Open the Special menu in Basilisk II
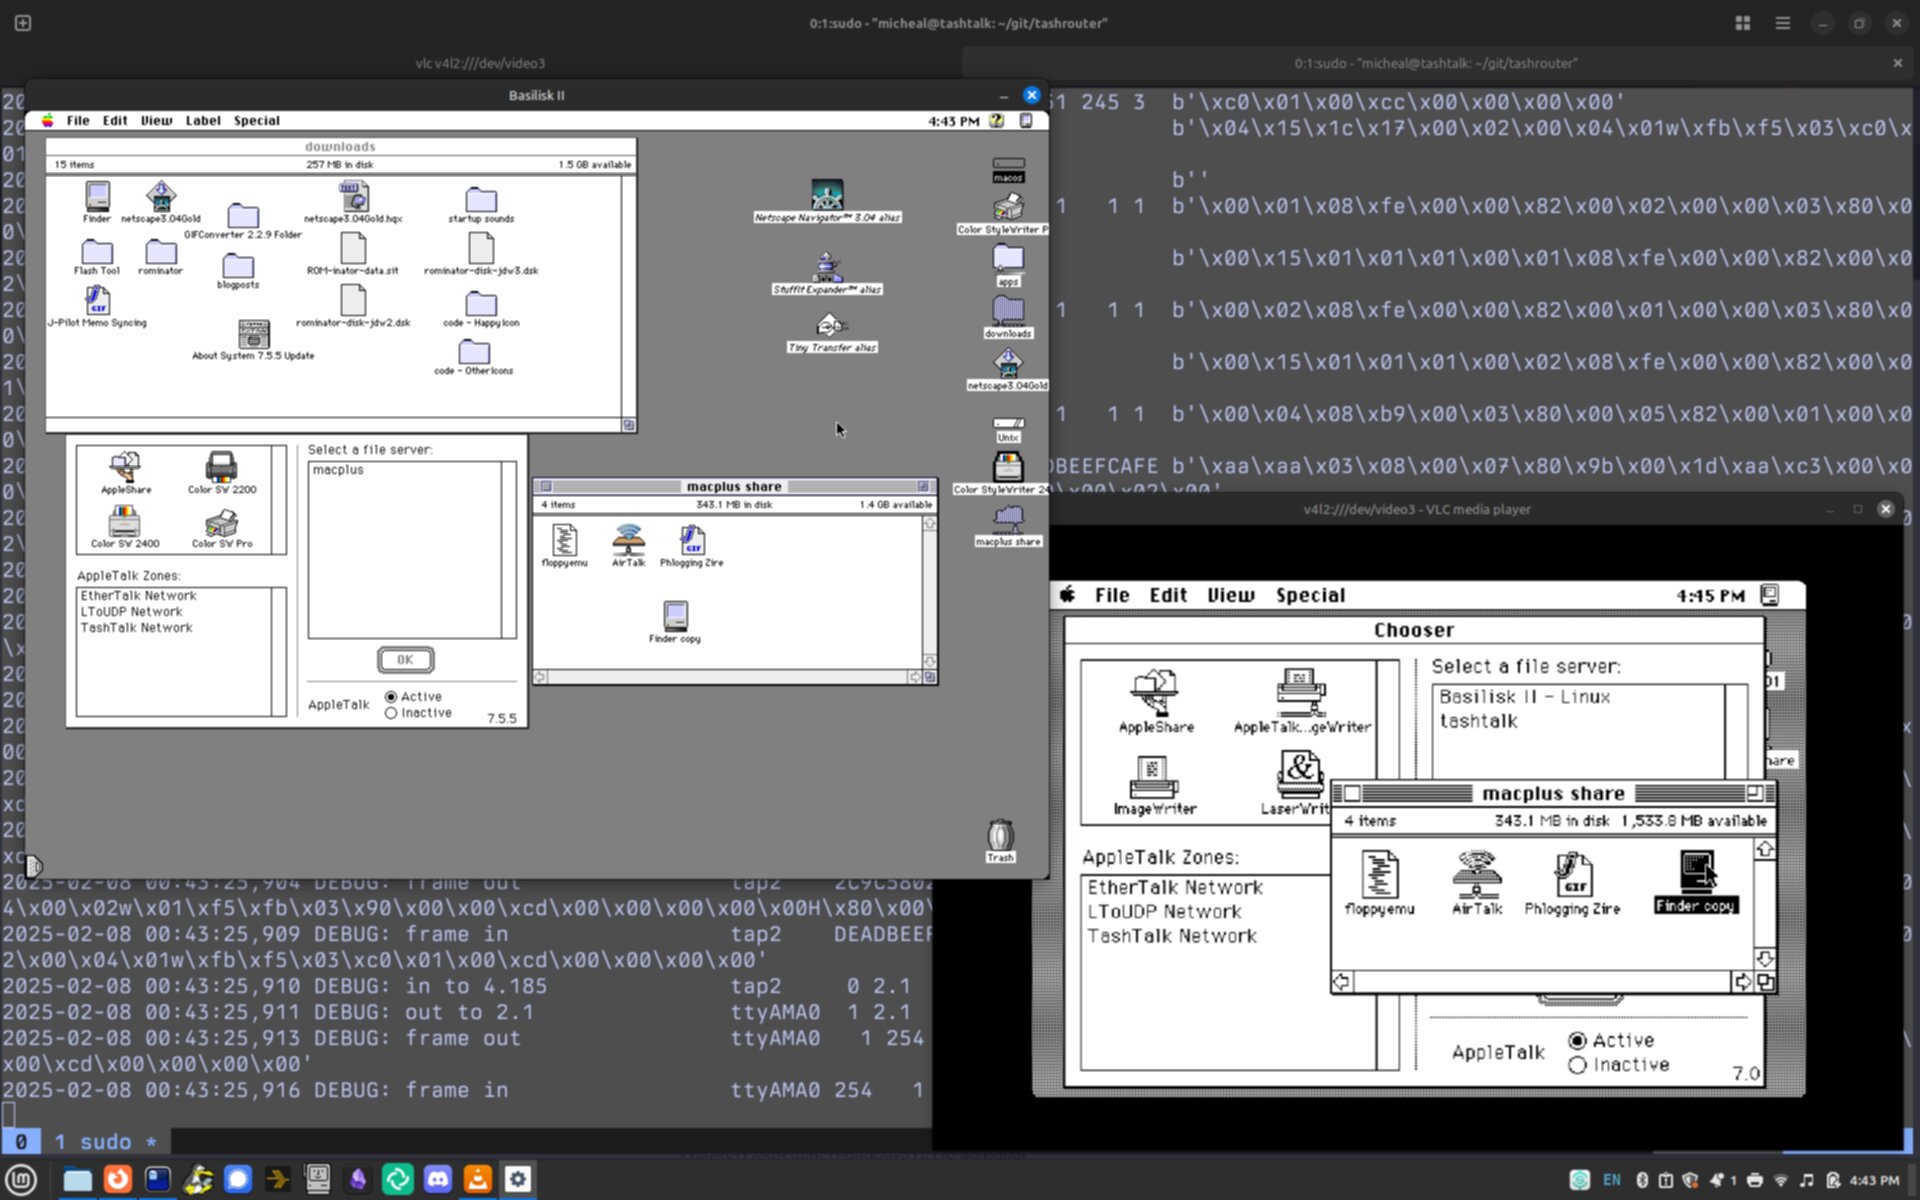The width and height of the screenshot is (1920, 1200). [256, 120]
